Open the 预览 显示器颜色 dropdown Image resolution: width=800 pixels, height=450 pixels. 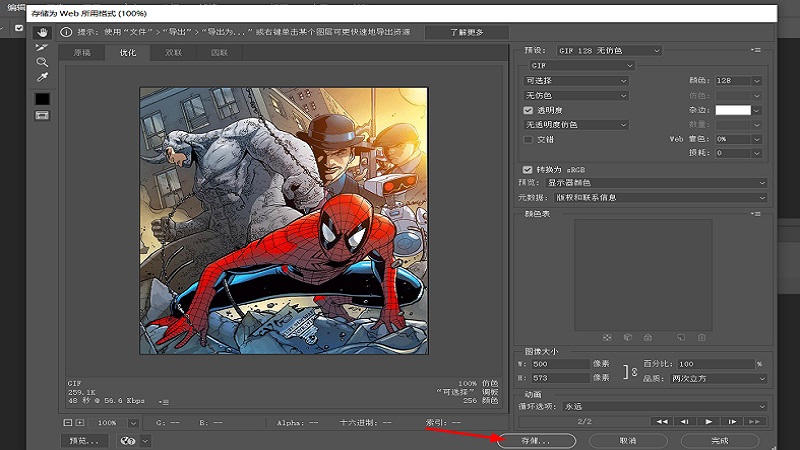(x=656, y=183)
